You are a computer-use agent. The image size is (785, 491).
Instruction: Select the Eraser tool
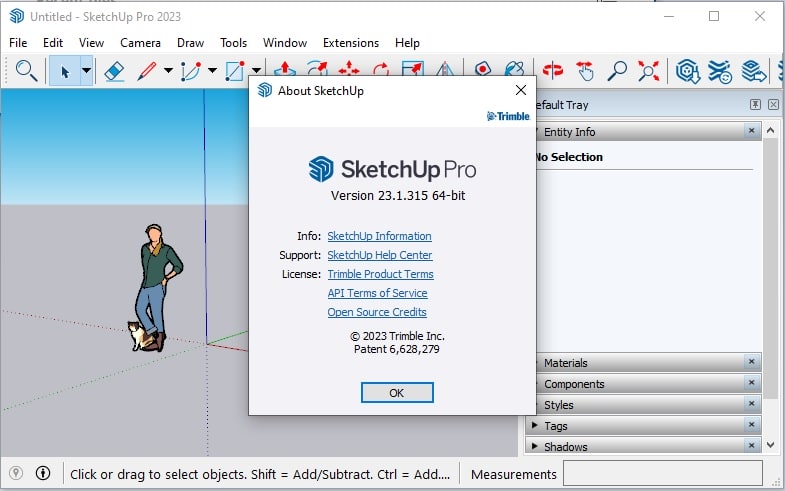point(115,72)
